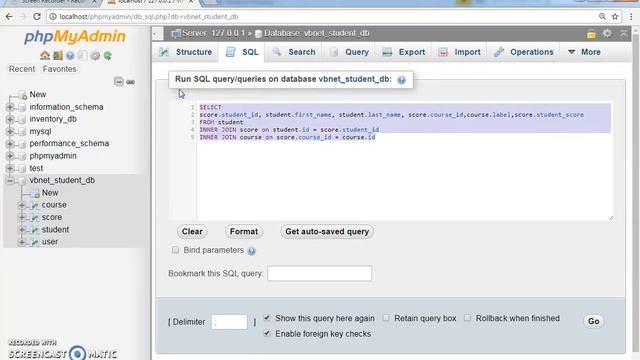Viewport: 640px width, 360px height.
Task: Expand the course table node
Action: point(22,205)
